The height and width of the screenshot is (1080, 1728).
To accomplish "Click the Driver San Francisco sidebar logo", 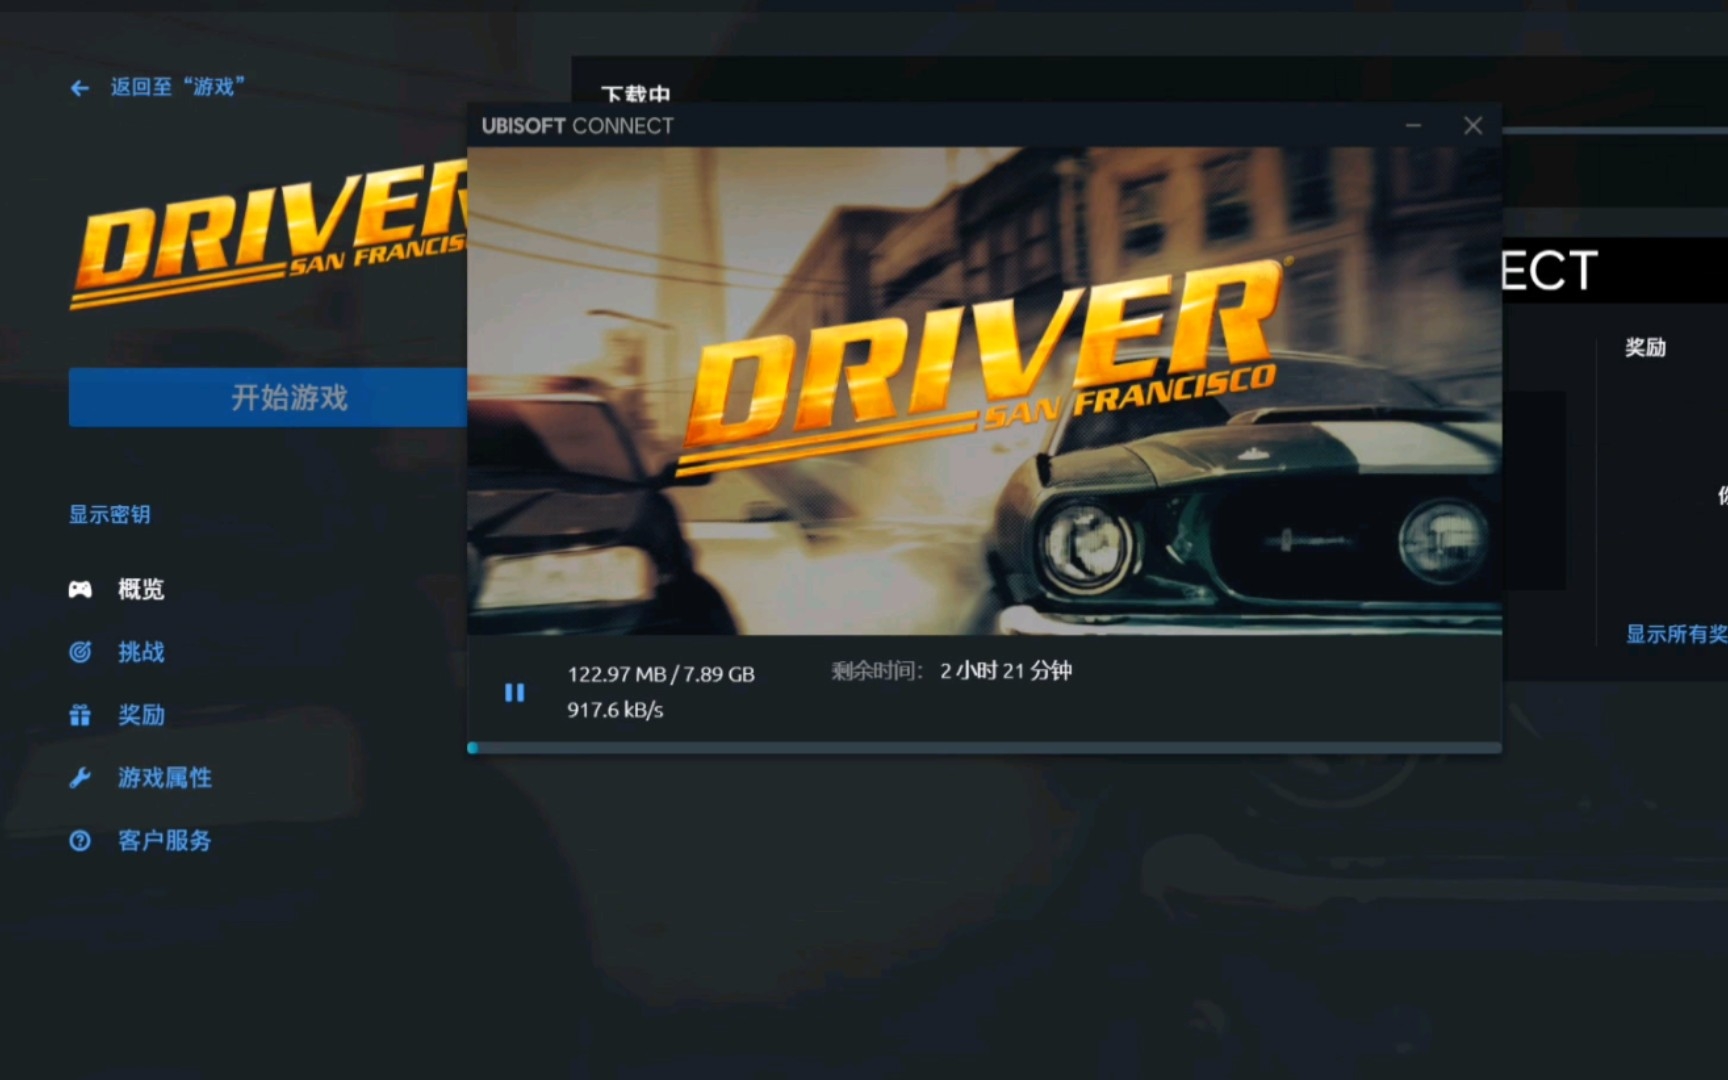I will [x=270, y=235].
